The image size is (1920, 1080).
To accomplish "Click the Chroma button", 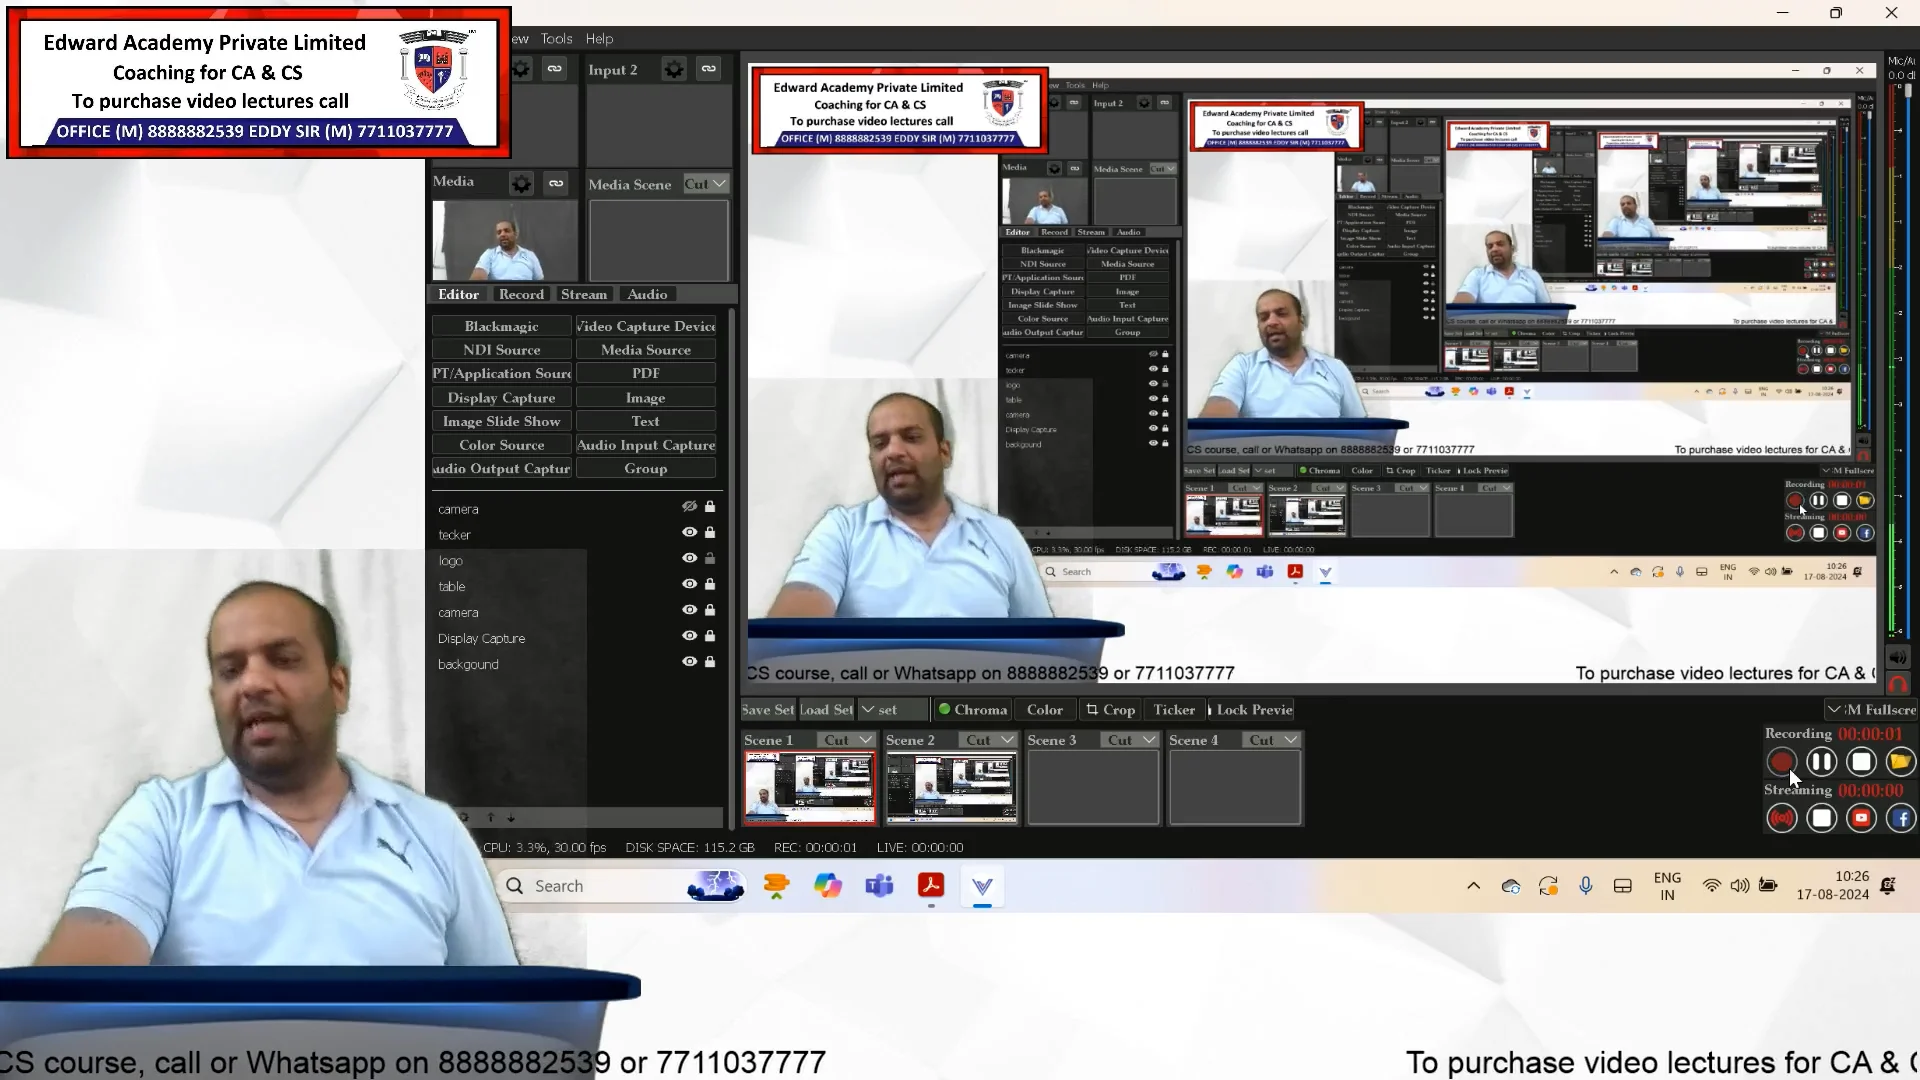I will click(x=971, y=710).
